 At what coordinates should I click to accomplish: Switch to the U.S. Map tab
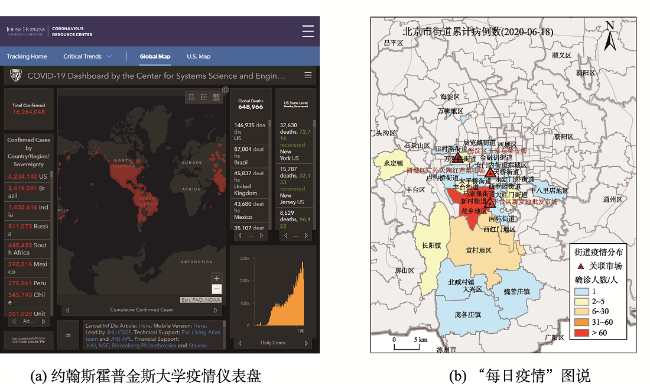pos(198,56)
